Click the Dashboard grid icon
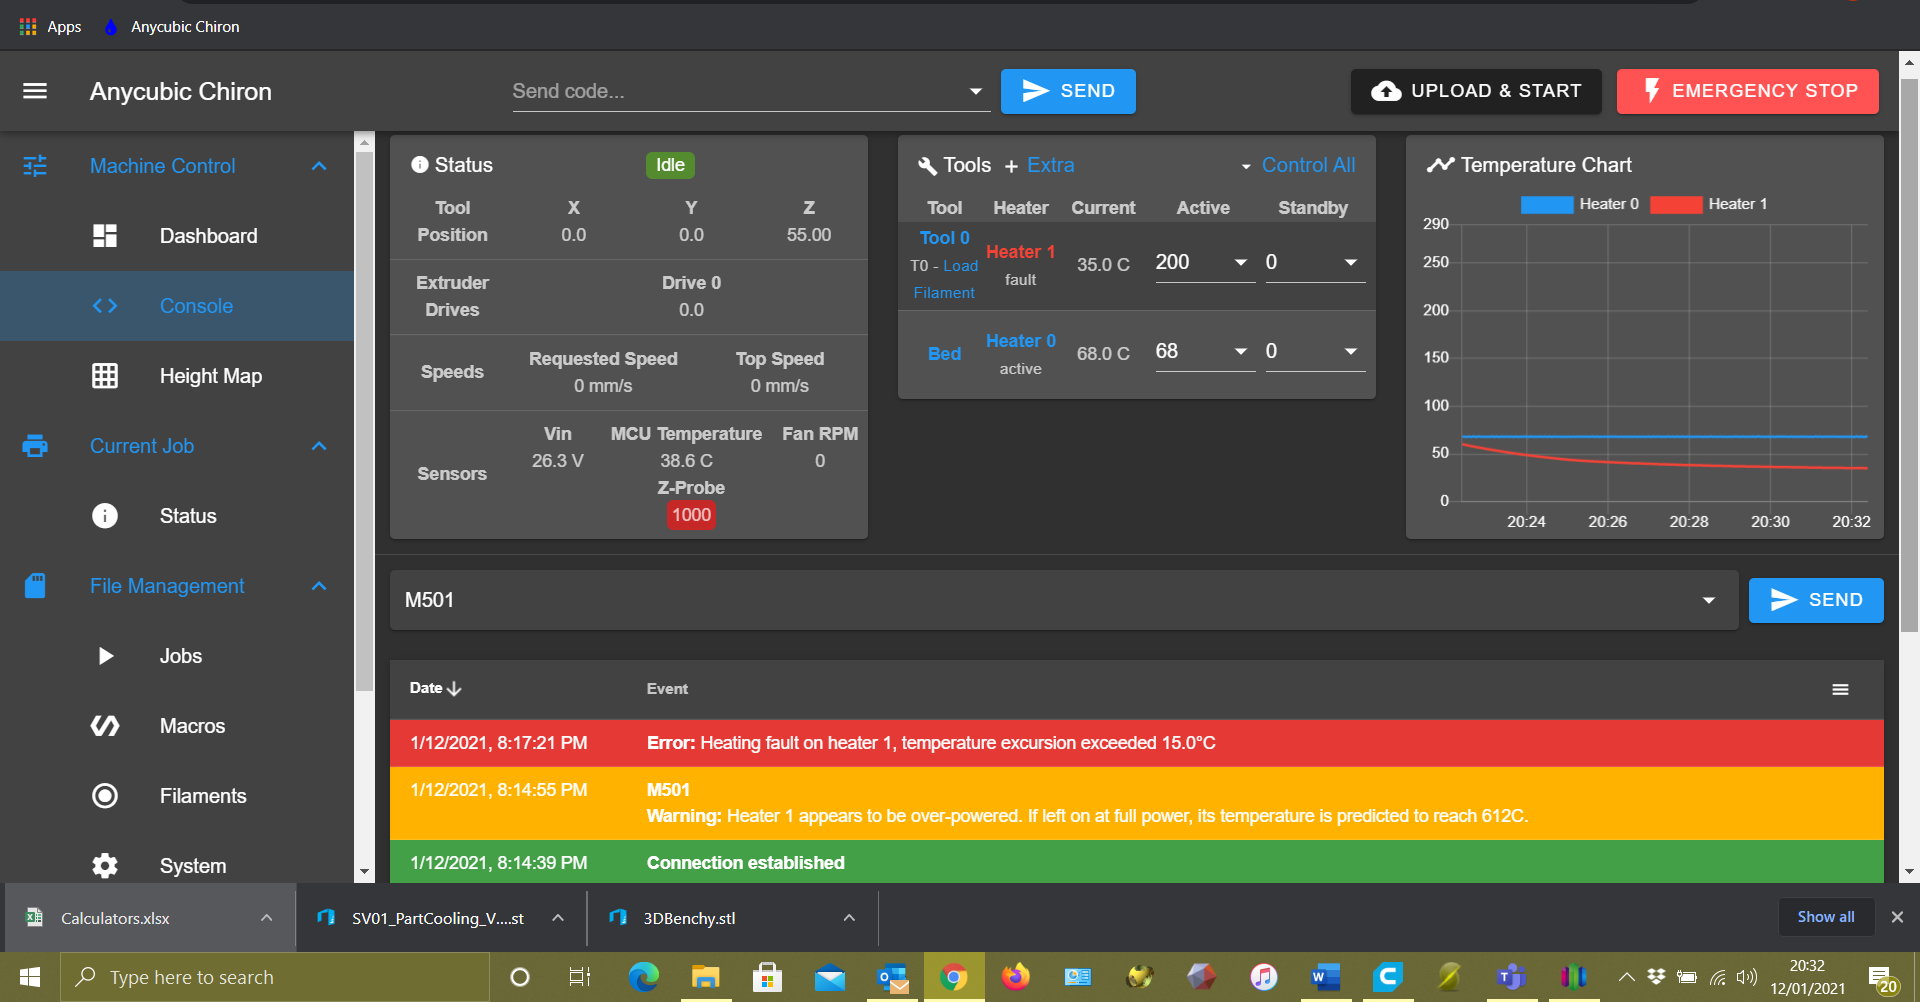Image resolution: width=1920 pixels, height=1002 pixels. pyautogui.click(x=105, y=236)
